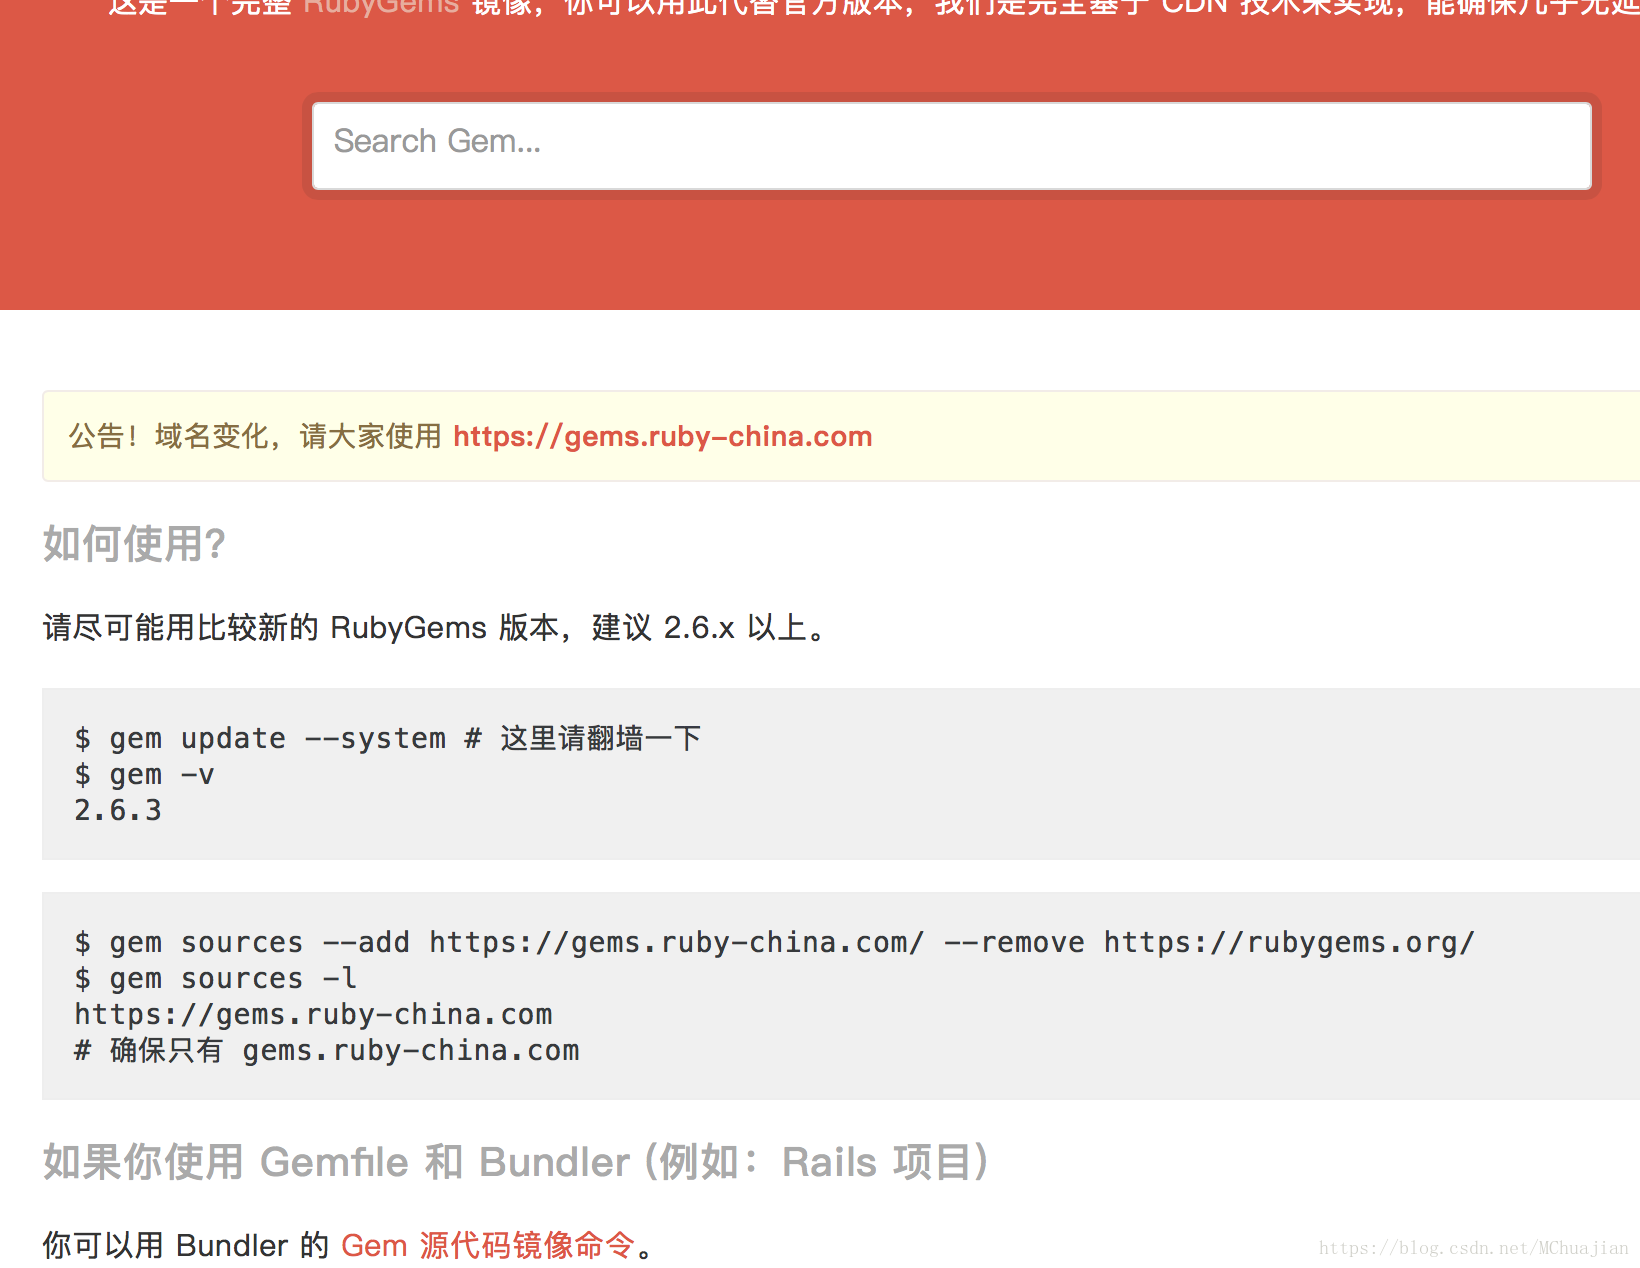Click the '# 确保只有 gems.ruby-china.com' comment

(x=327, y=1051)
